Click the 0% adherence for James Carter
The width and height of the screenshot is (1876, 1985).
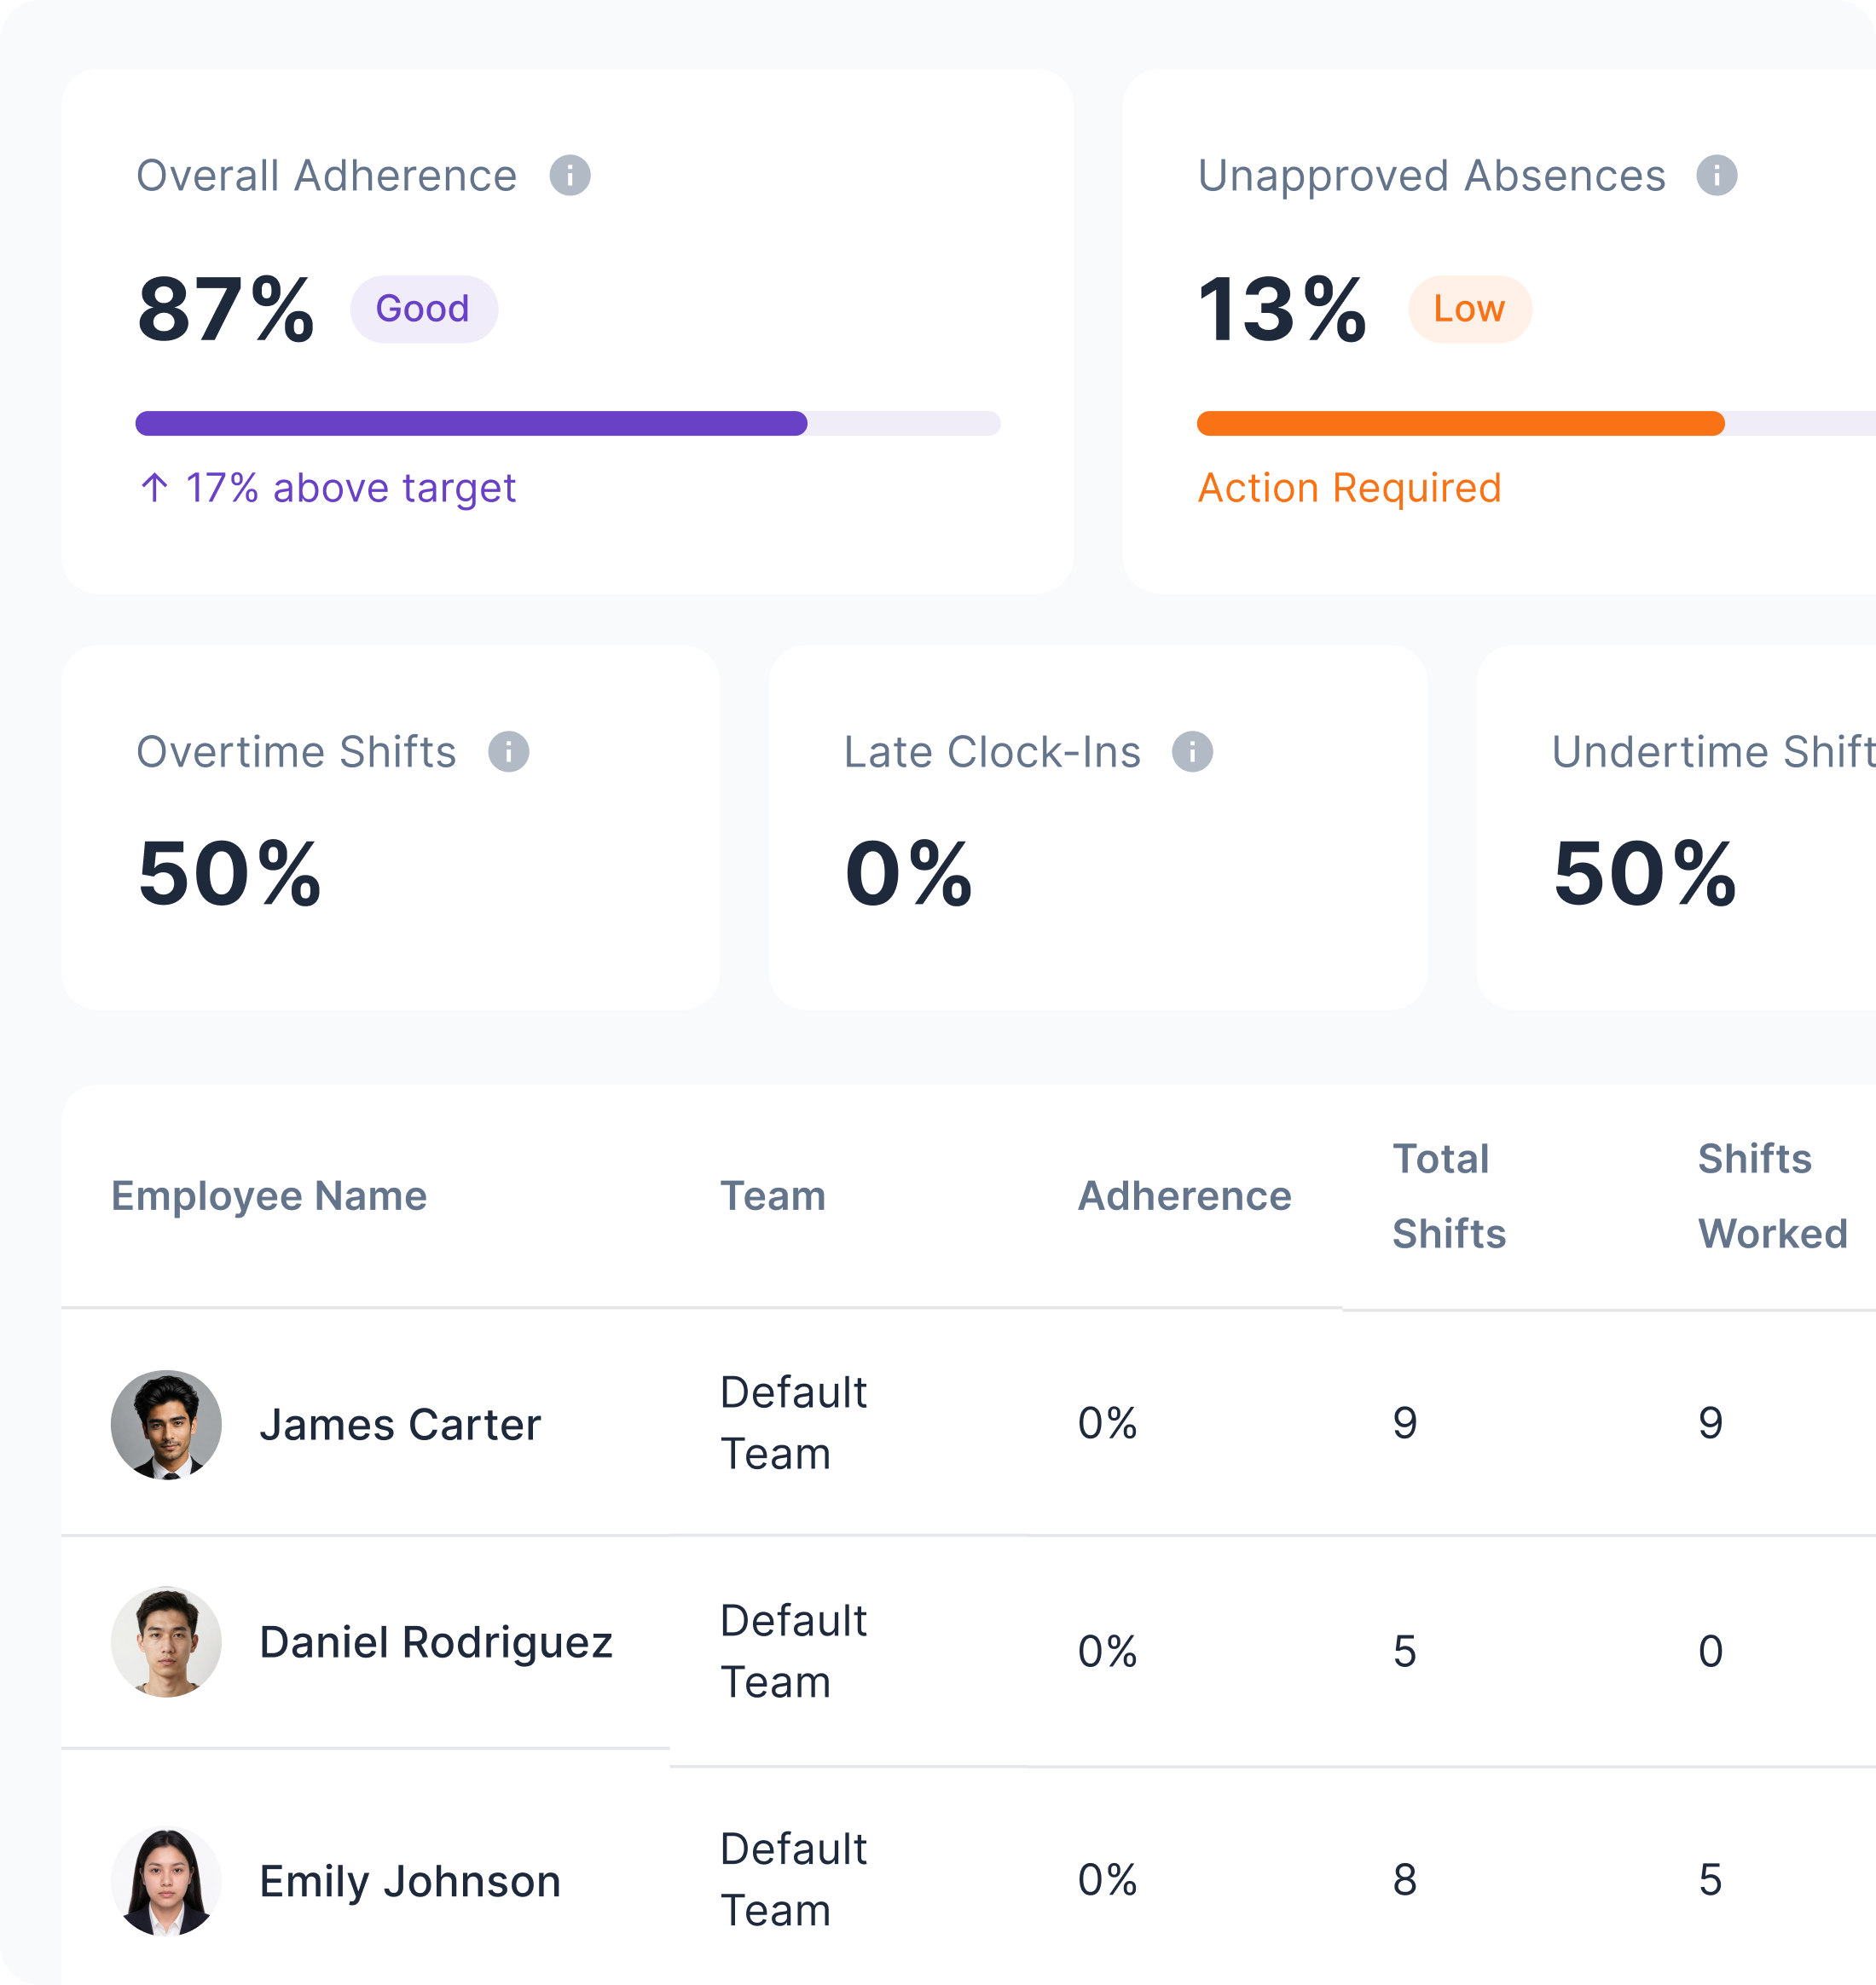pos(1107,1423)
